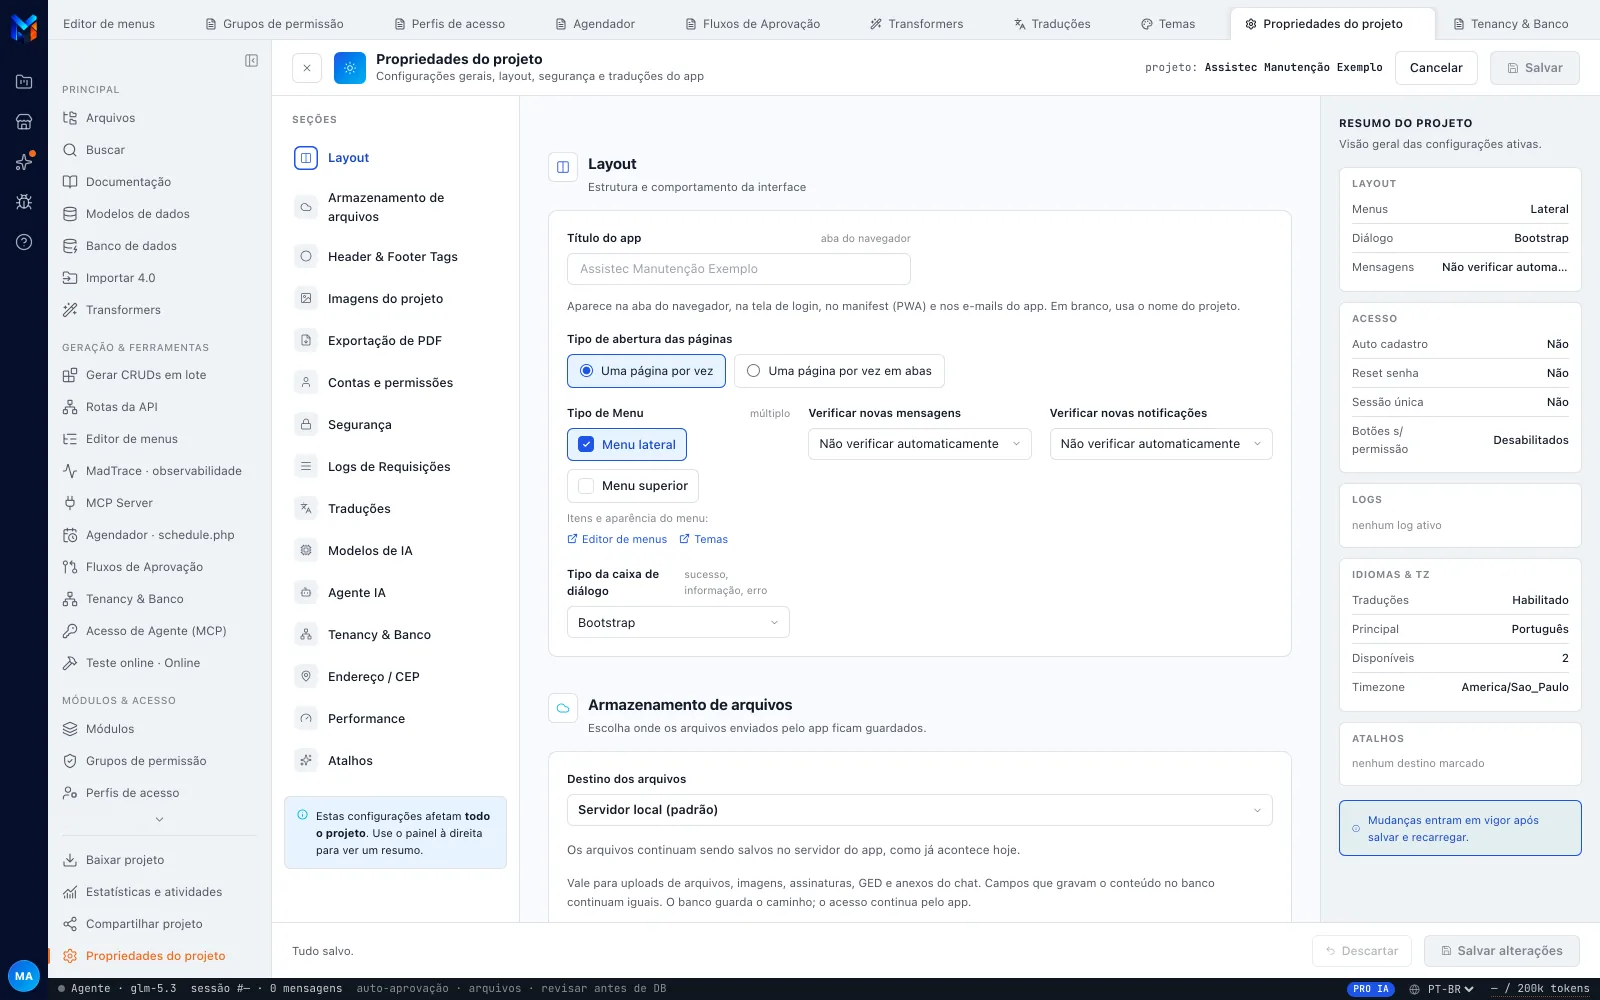Click the Descartar button
Screen dimensions: 1600x1000
pyautogui.click(x=1362, y=951)
